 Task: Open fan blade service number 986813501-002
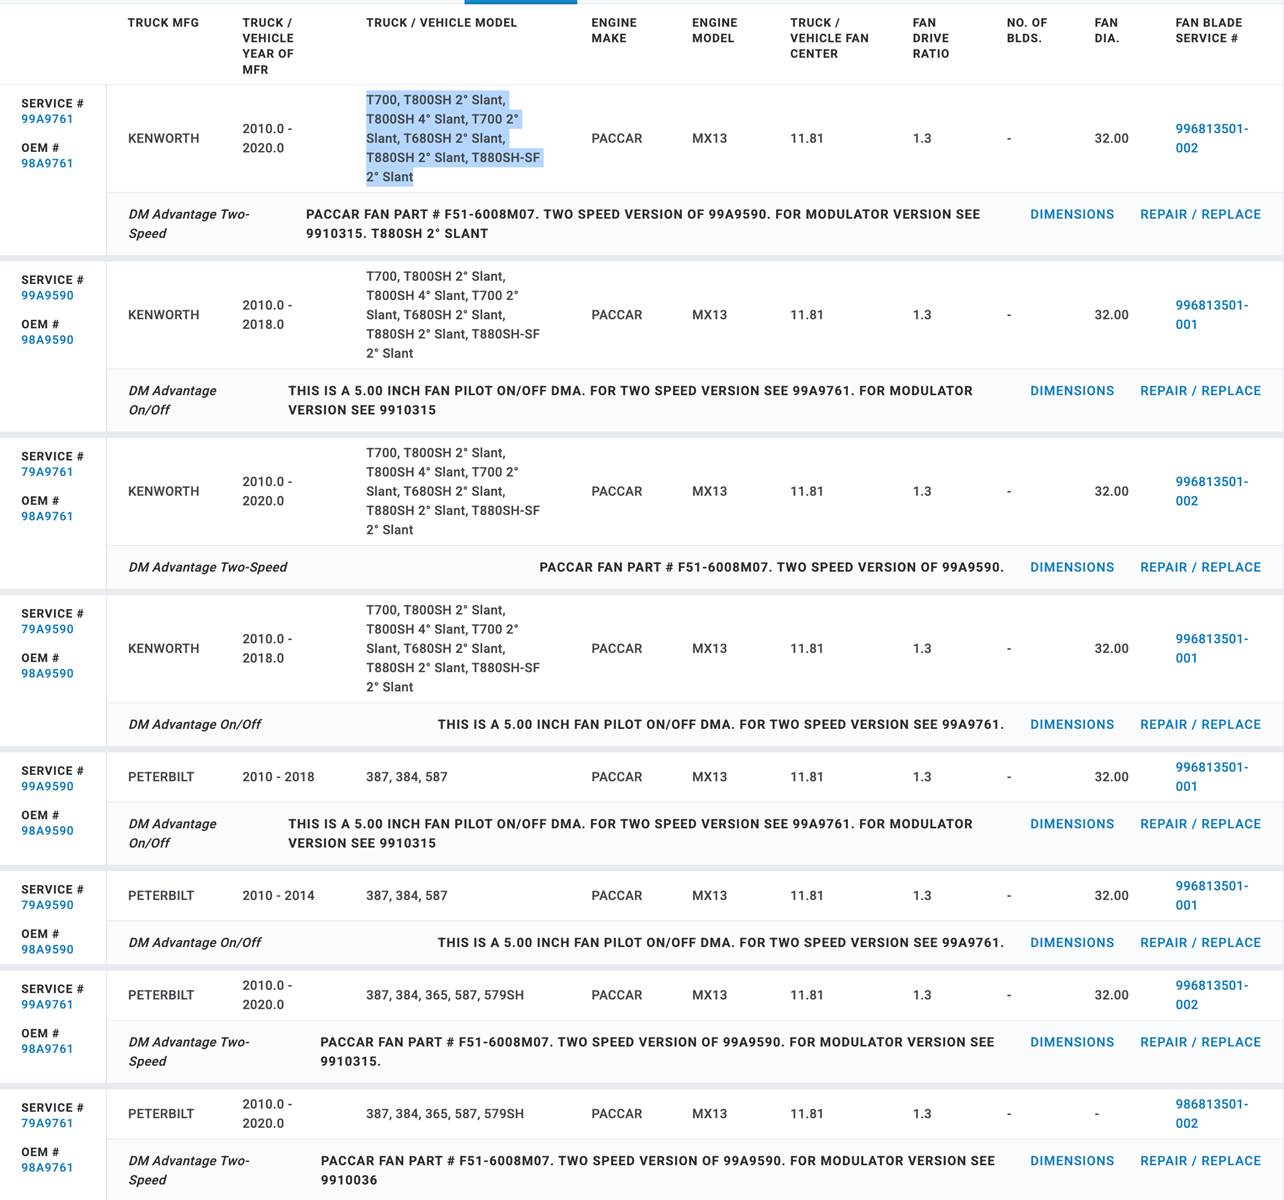1211,1113
